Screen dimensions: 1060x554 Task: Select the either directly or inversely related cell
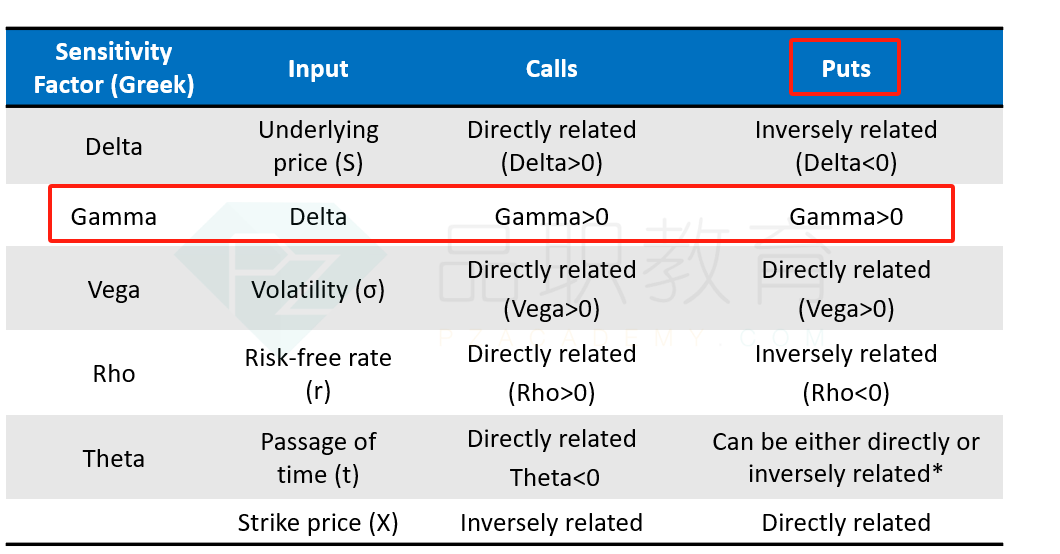pyautogui.click(x=846, y=457)
